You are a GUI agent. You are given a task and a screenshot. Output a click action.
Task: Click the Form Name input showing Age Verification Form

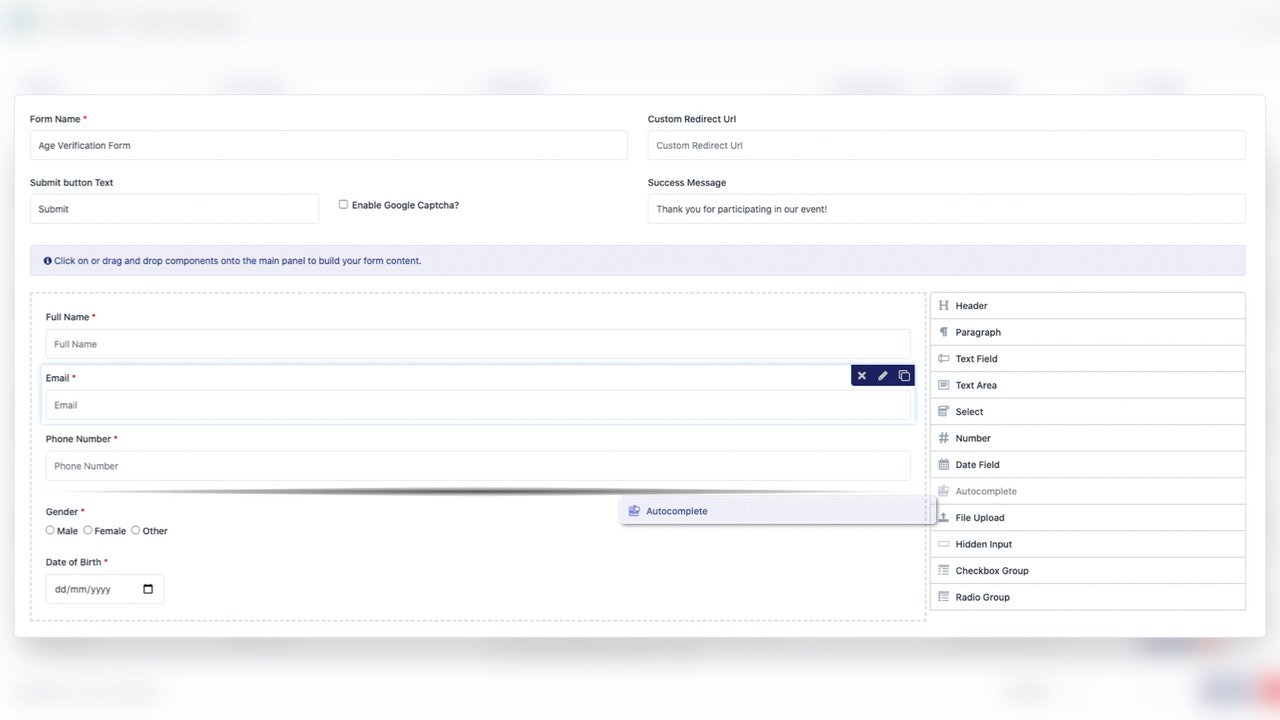click(328, 145)
